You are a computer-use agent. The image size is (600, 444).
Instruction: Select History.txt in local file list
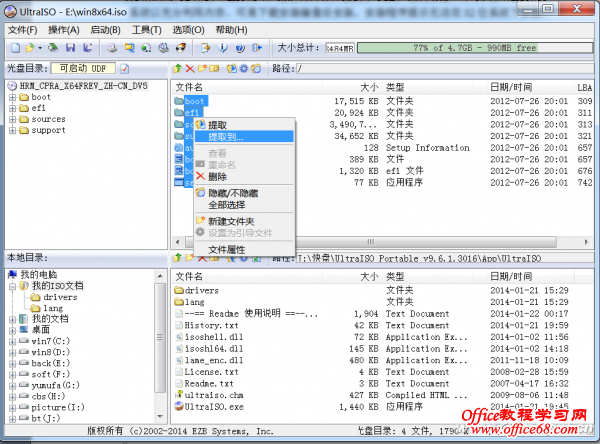211,325
